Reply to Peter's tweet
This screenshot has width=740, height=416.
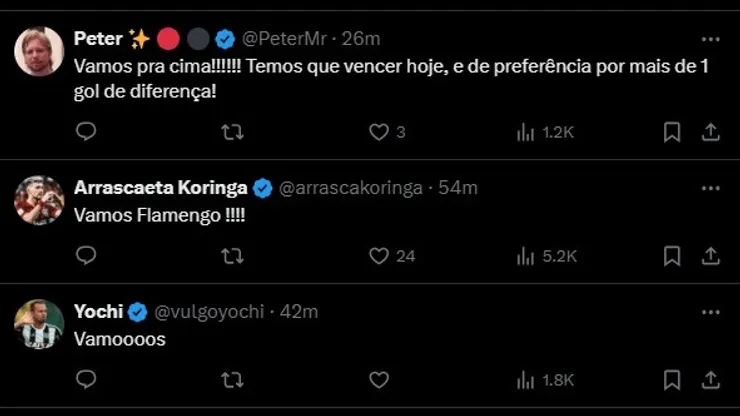pyautogui.click(x=86, y=132)
